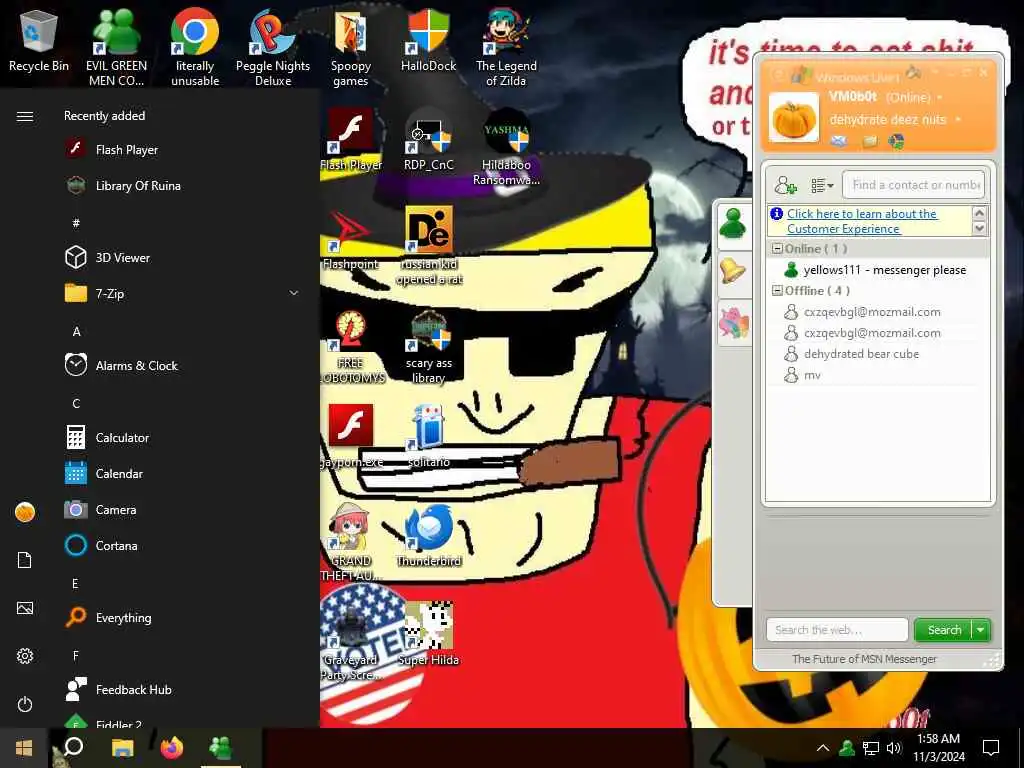Open EVIL GREEN MEN CO... desktop shortcut
Image resolution: width=1024 pixels, height=768 pixels.
[x=116, y=47]
